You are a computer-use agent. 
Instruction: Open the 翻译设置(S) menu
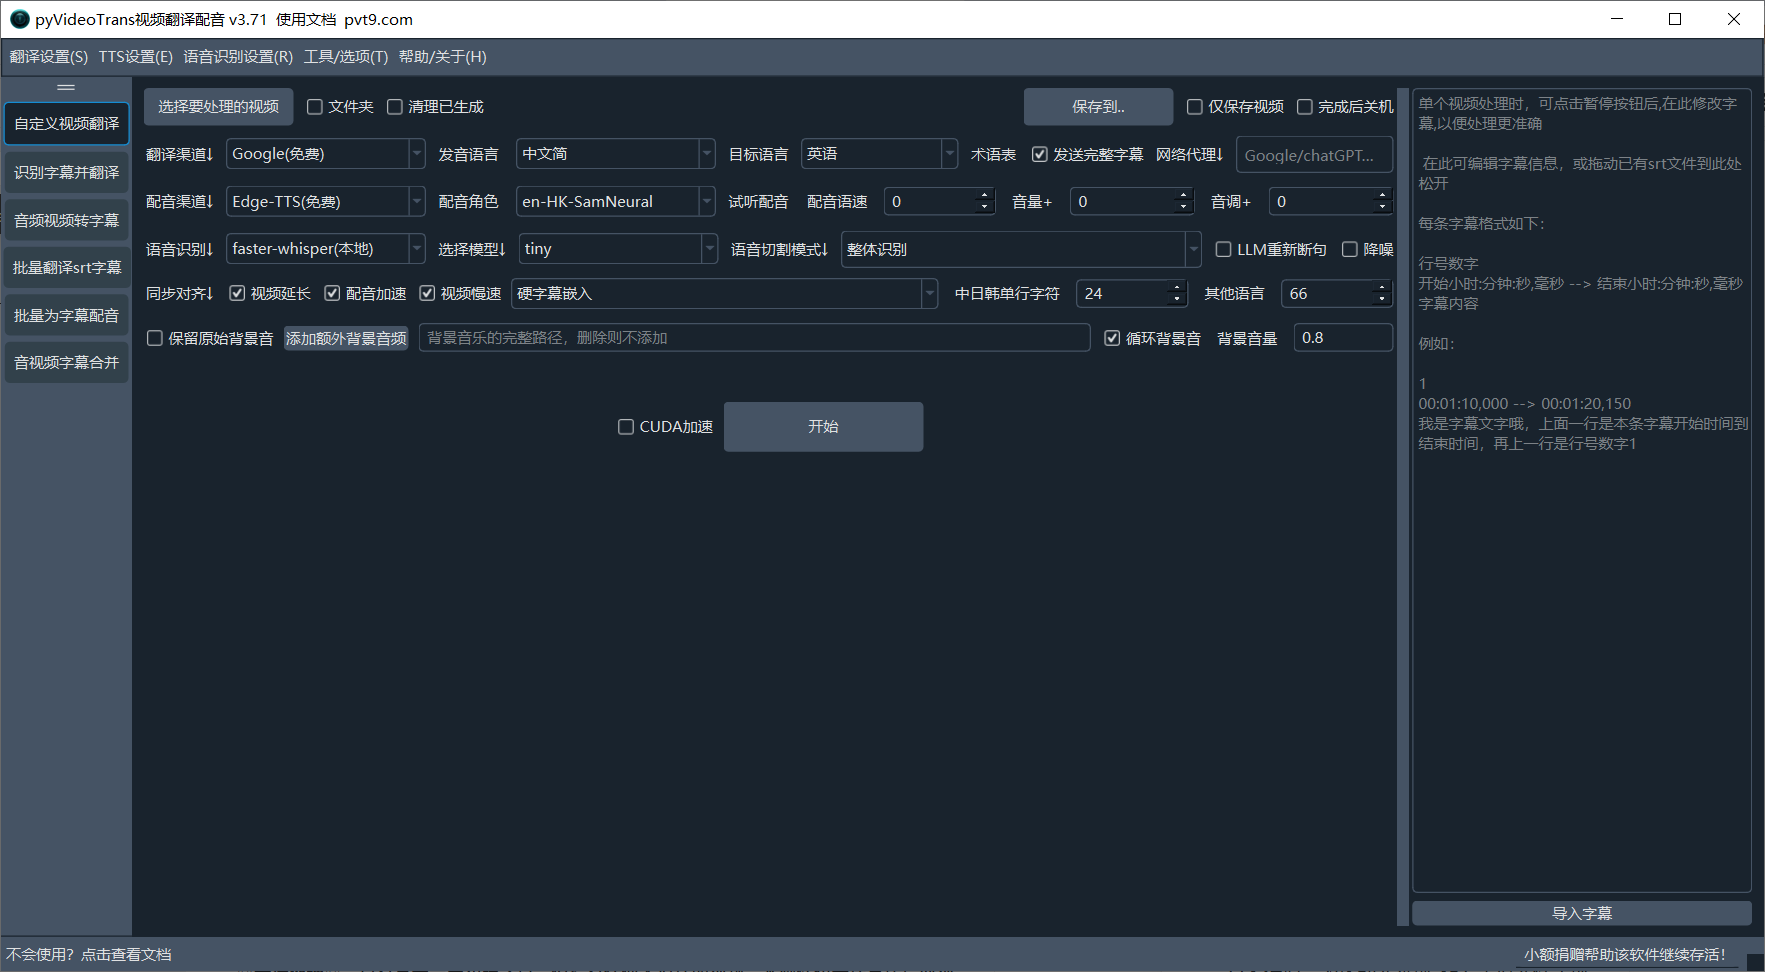click(49, 57)
